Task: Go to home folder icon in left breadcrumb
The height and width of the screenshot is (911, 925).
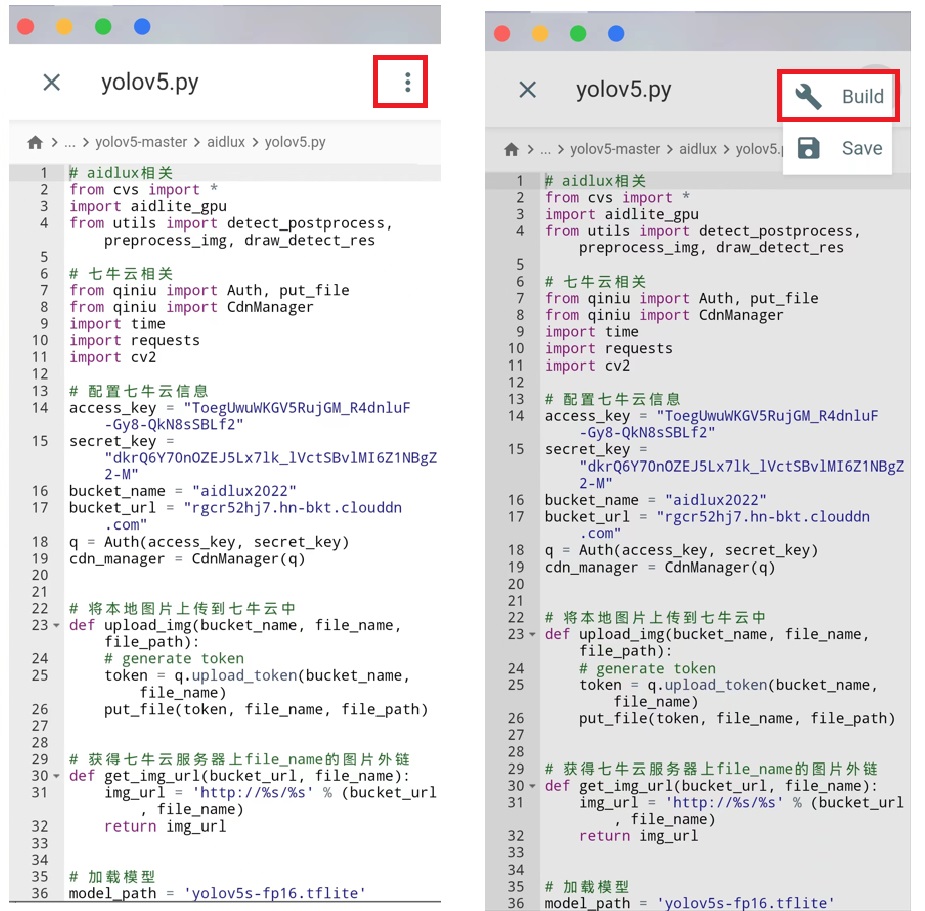Action: click(35, 143)
